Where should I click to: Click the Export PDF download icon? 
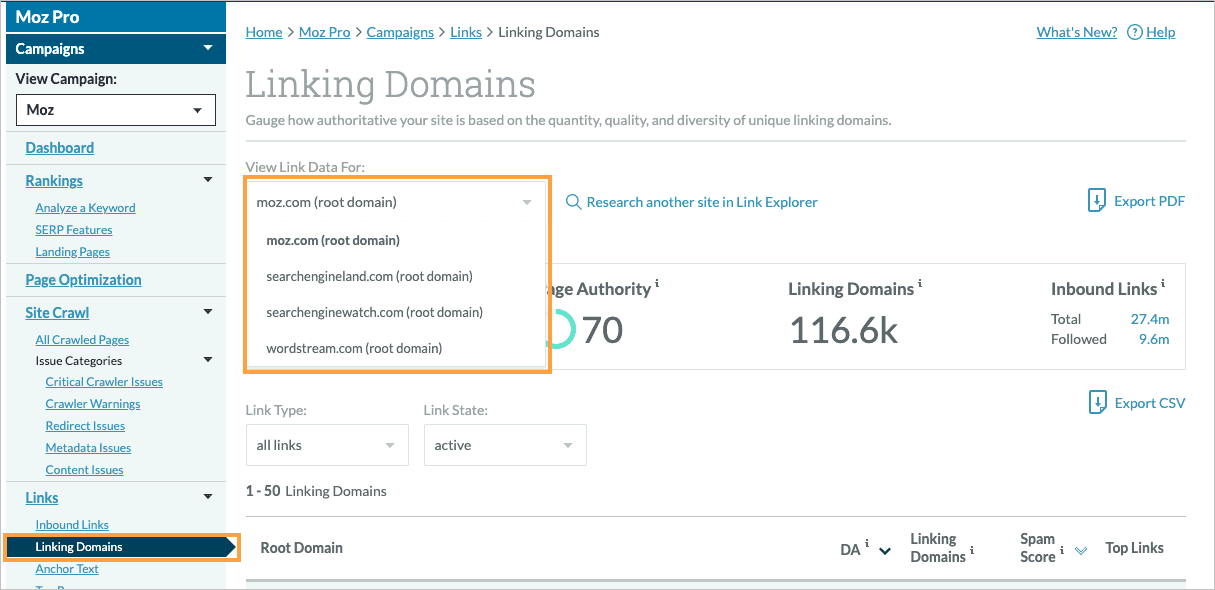(1097, 200)
